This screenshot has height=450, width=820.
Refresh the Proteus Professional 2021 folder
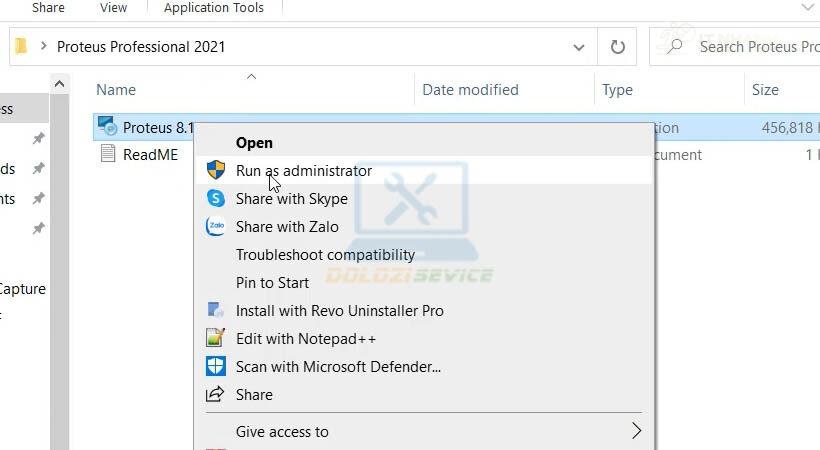(617, 47)
